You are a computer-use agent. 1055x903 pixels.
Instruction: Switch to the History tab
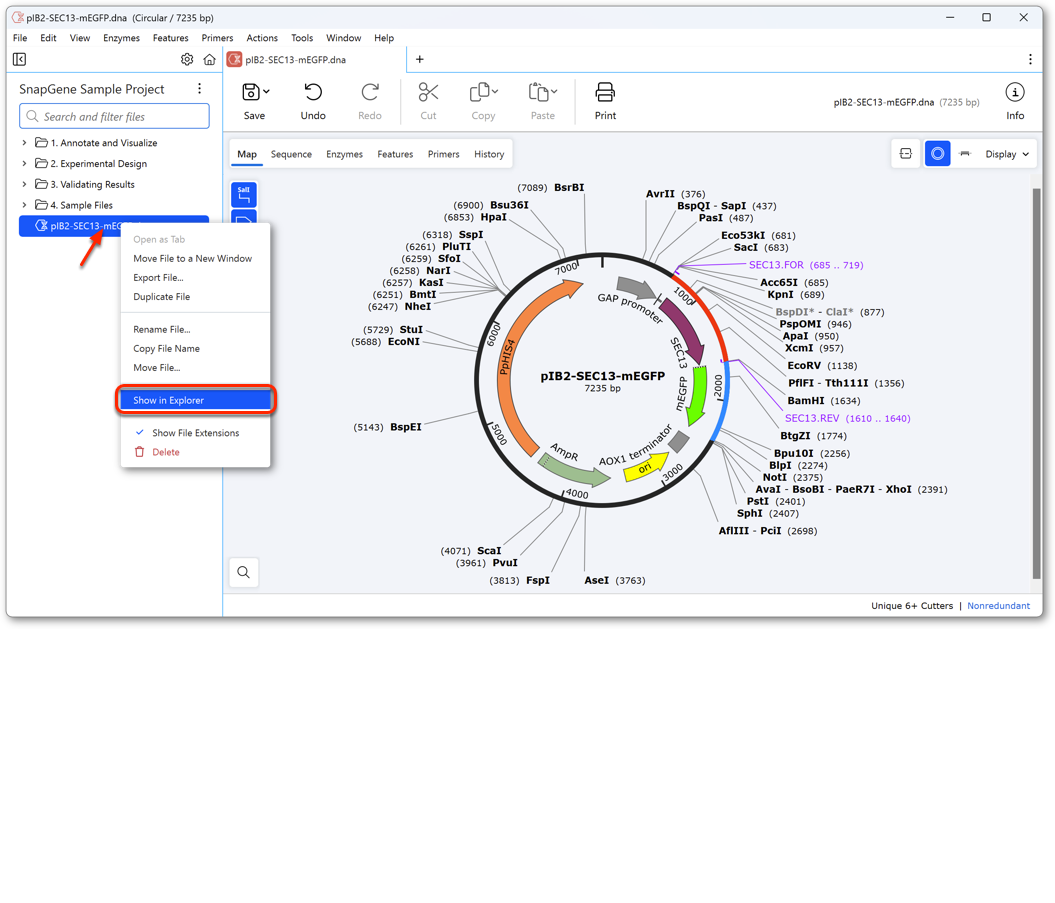tap(489, 154)
